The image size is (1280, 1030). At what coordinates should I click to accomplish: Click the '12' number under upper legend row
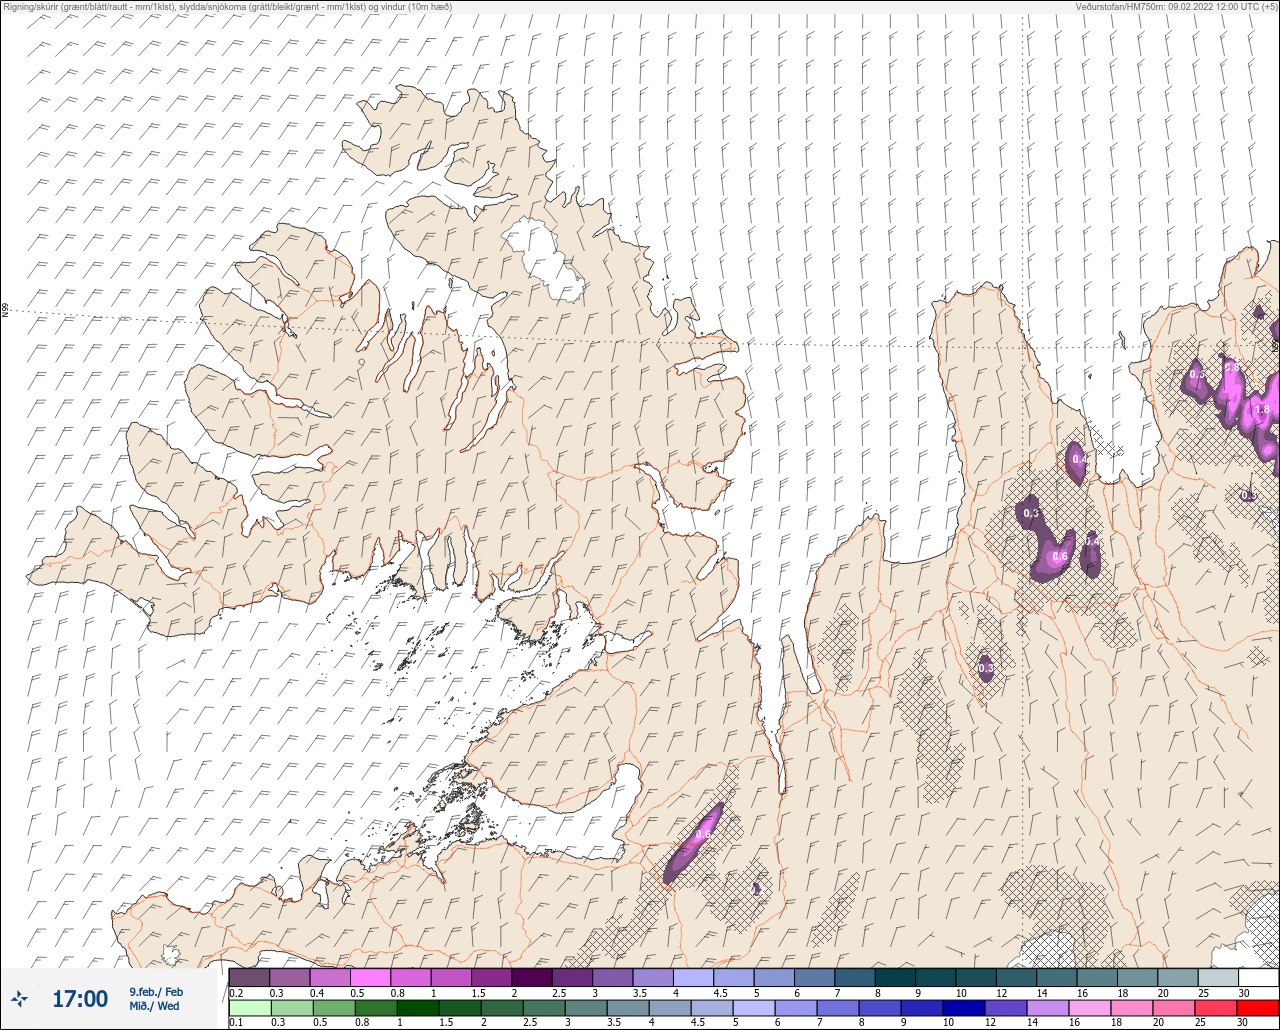coord(1001,993)
